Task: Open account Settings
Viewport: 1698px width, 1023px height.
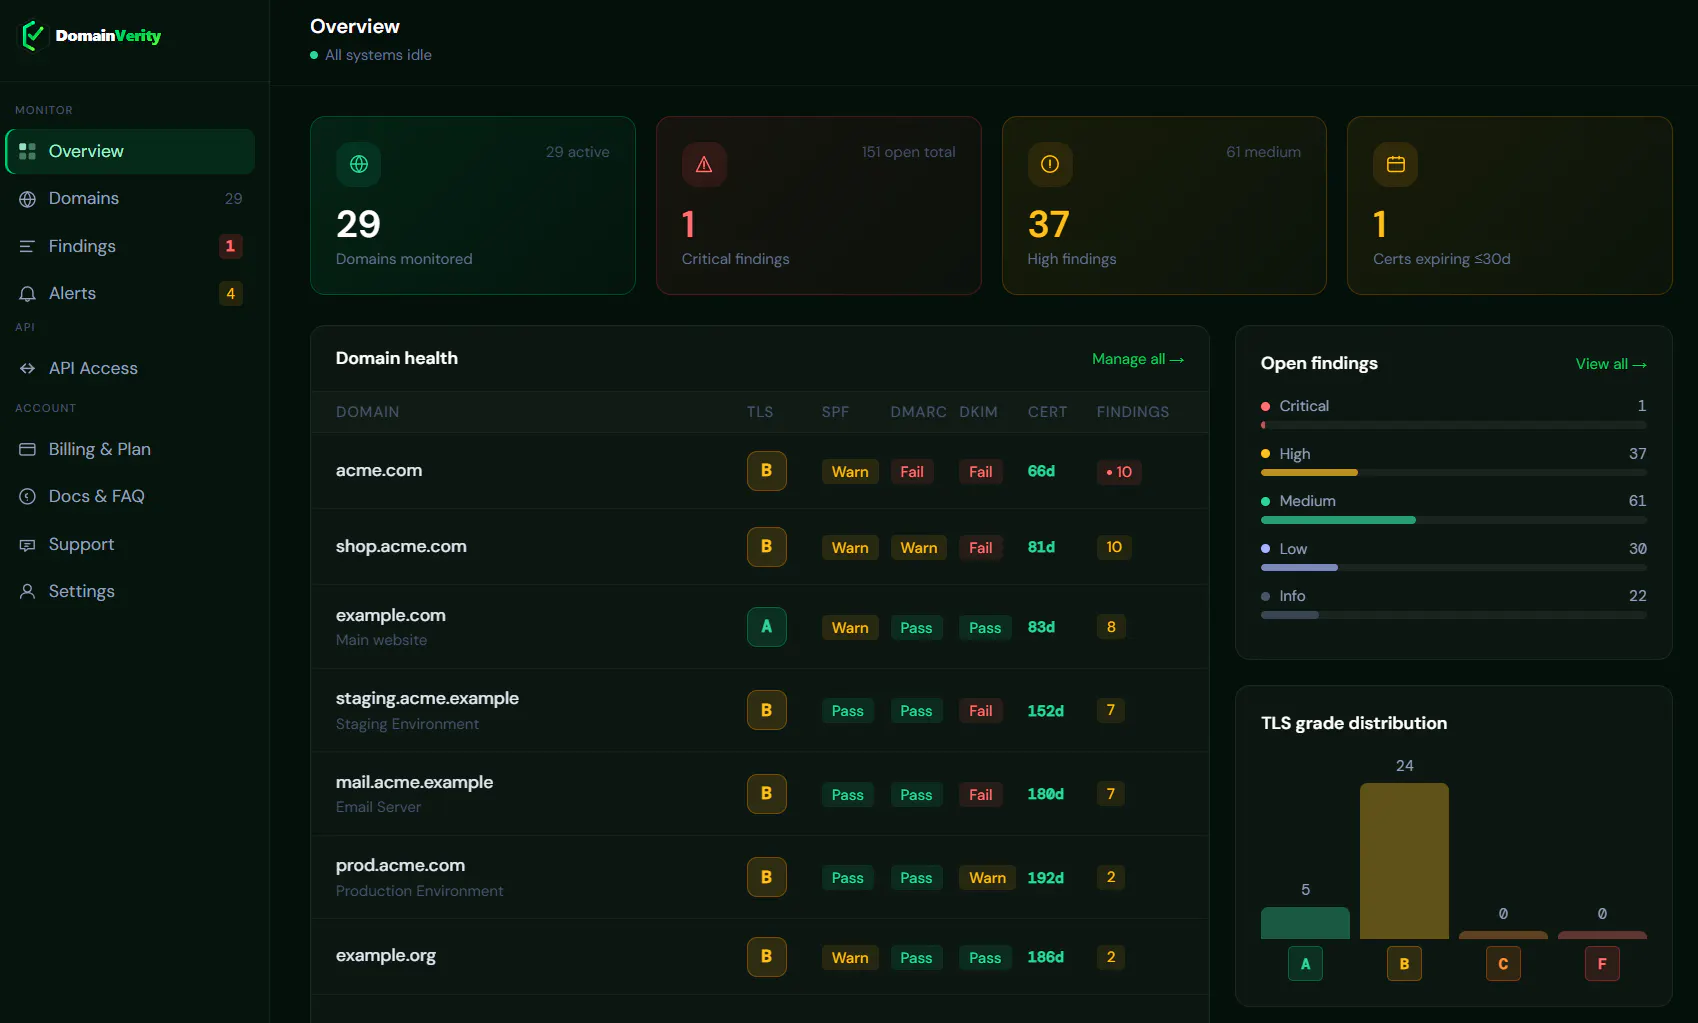Action: (130, 592)
